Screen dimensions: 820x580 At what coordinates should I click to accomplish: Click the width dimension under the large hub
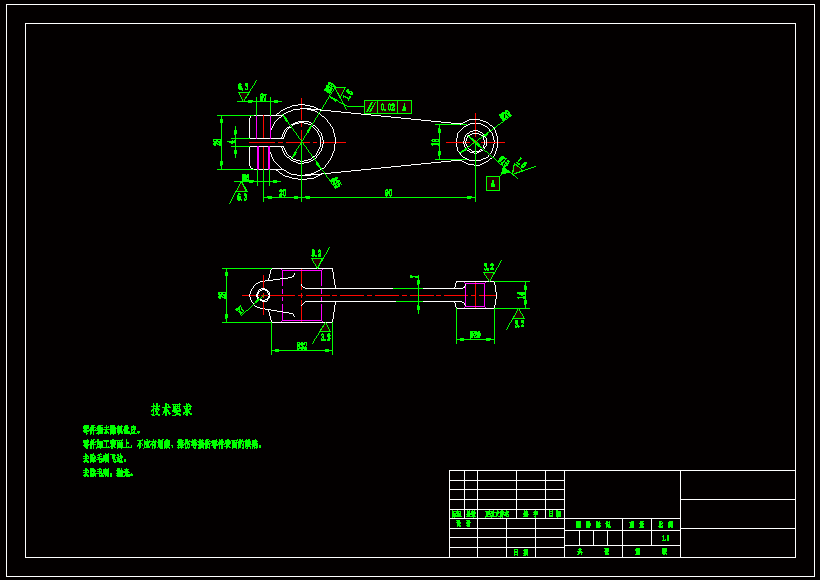tap(302, 346)
